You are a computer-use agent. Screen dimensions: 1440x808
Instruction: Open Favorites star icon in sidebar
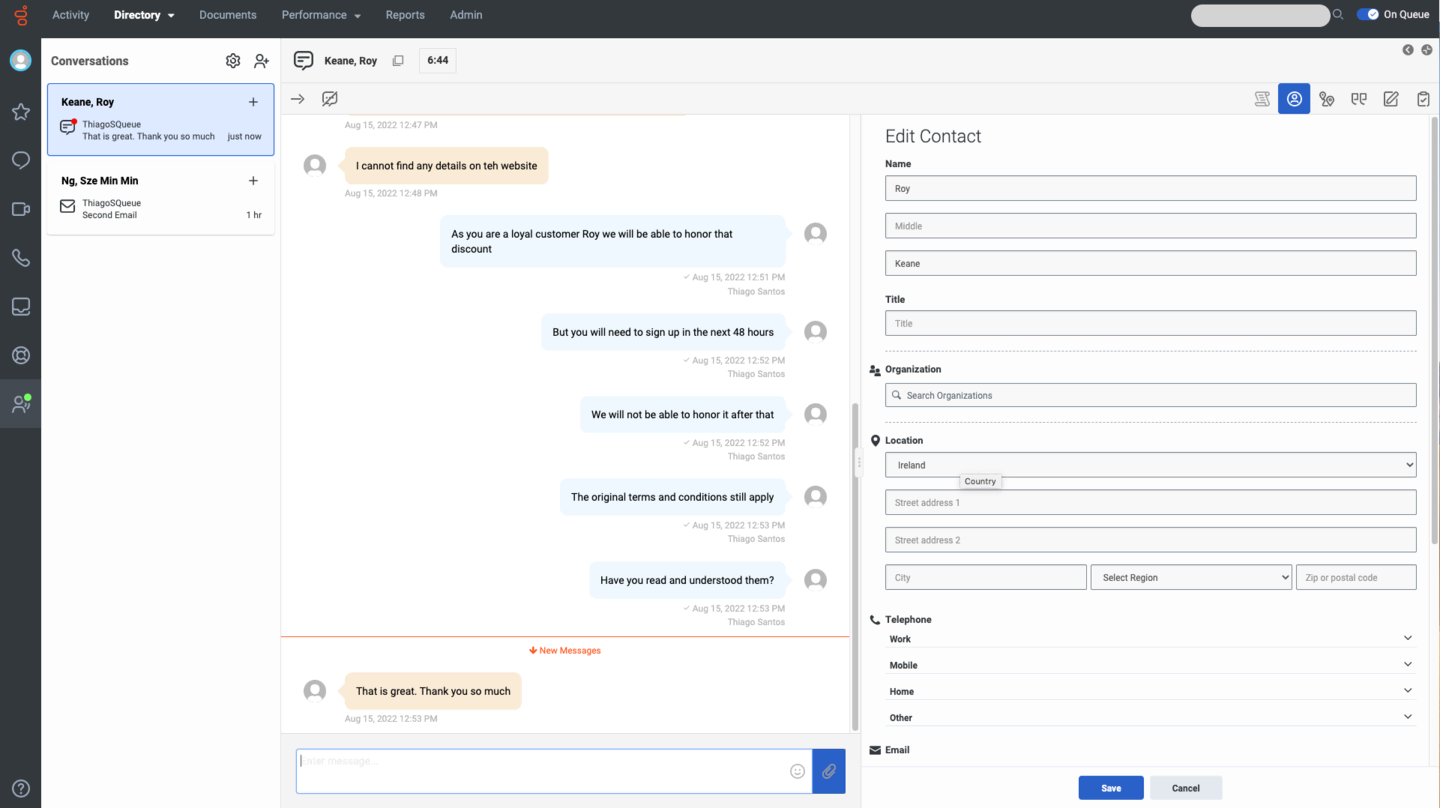click(20, 112)
